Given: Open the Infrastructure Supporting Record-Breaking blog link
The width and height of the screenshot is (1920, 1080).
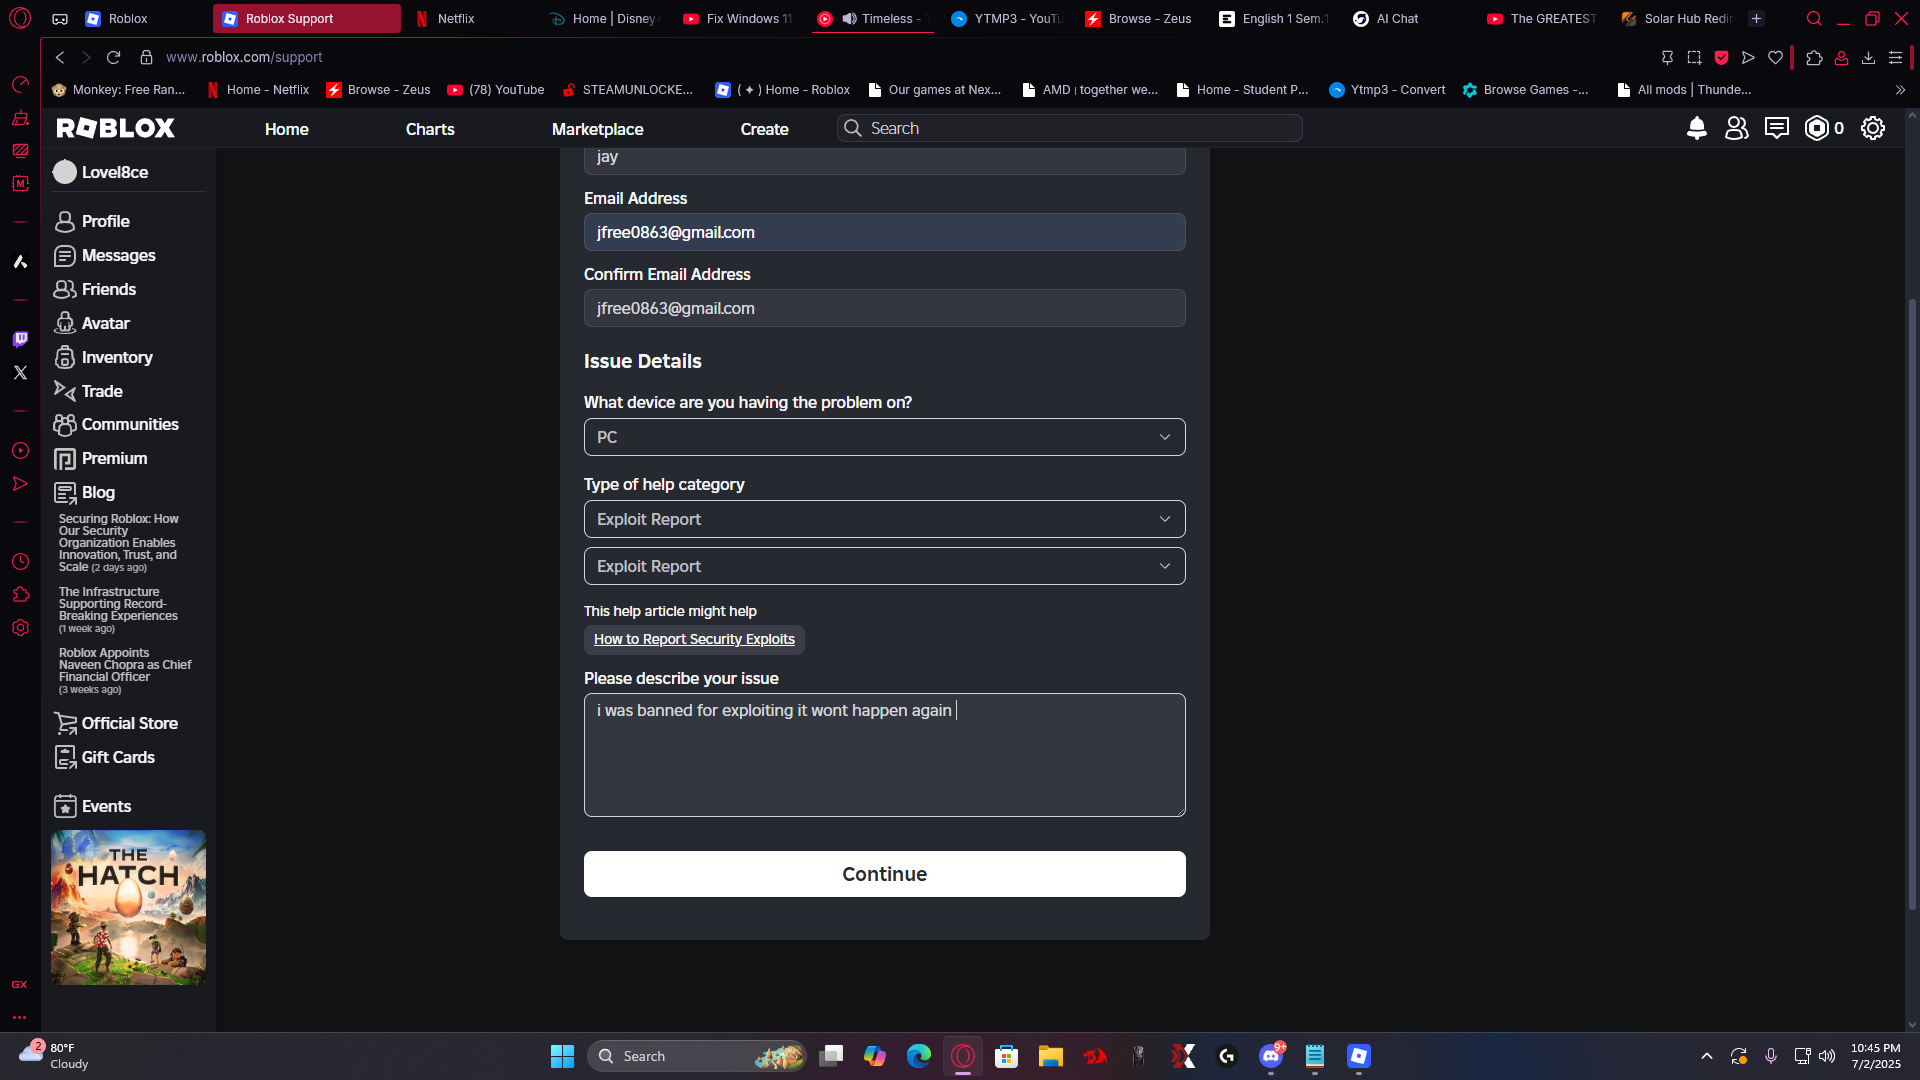Looking at the screenshot, I should 118,609.
